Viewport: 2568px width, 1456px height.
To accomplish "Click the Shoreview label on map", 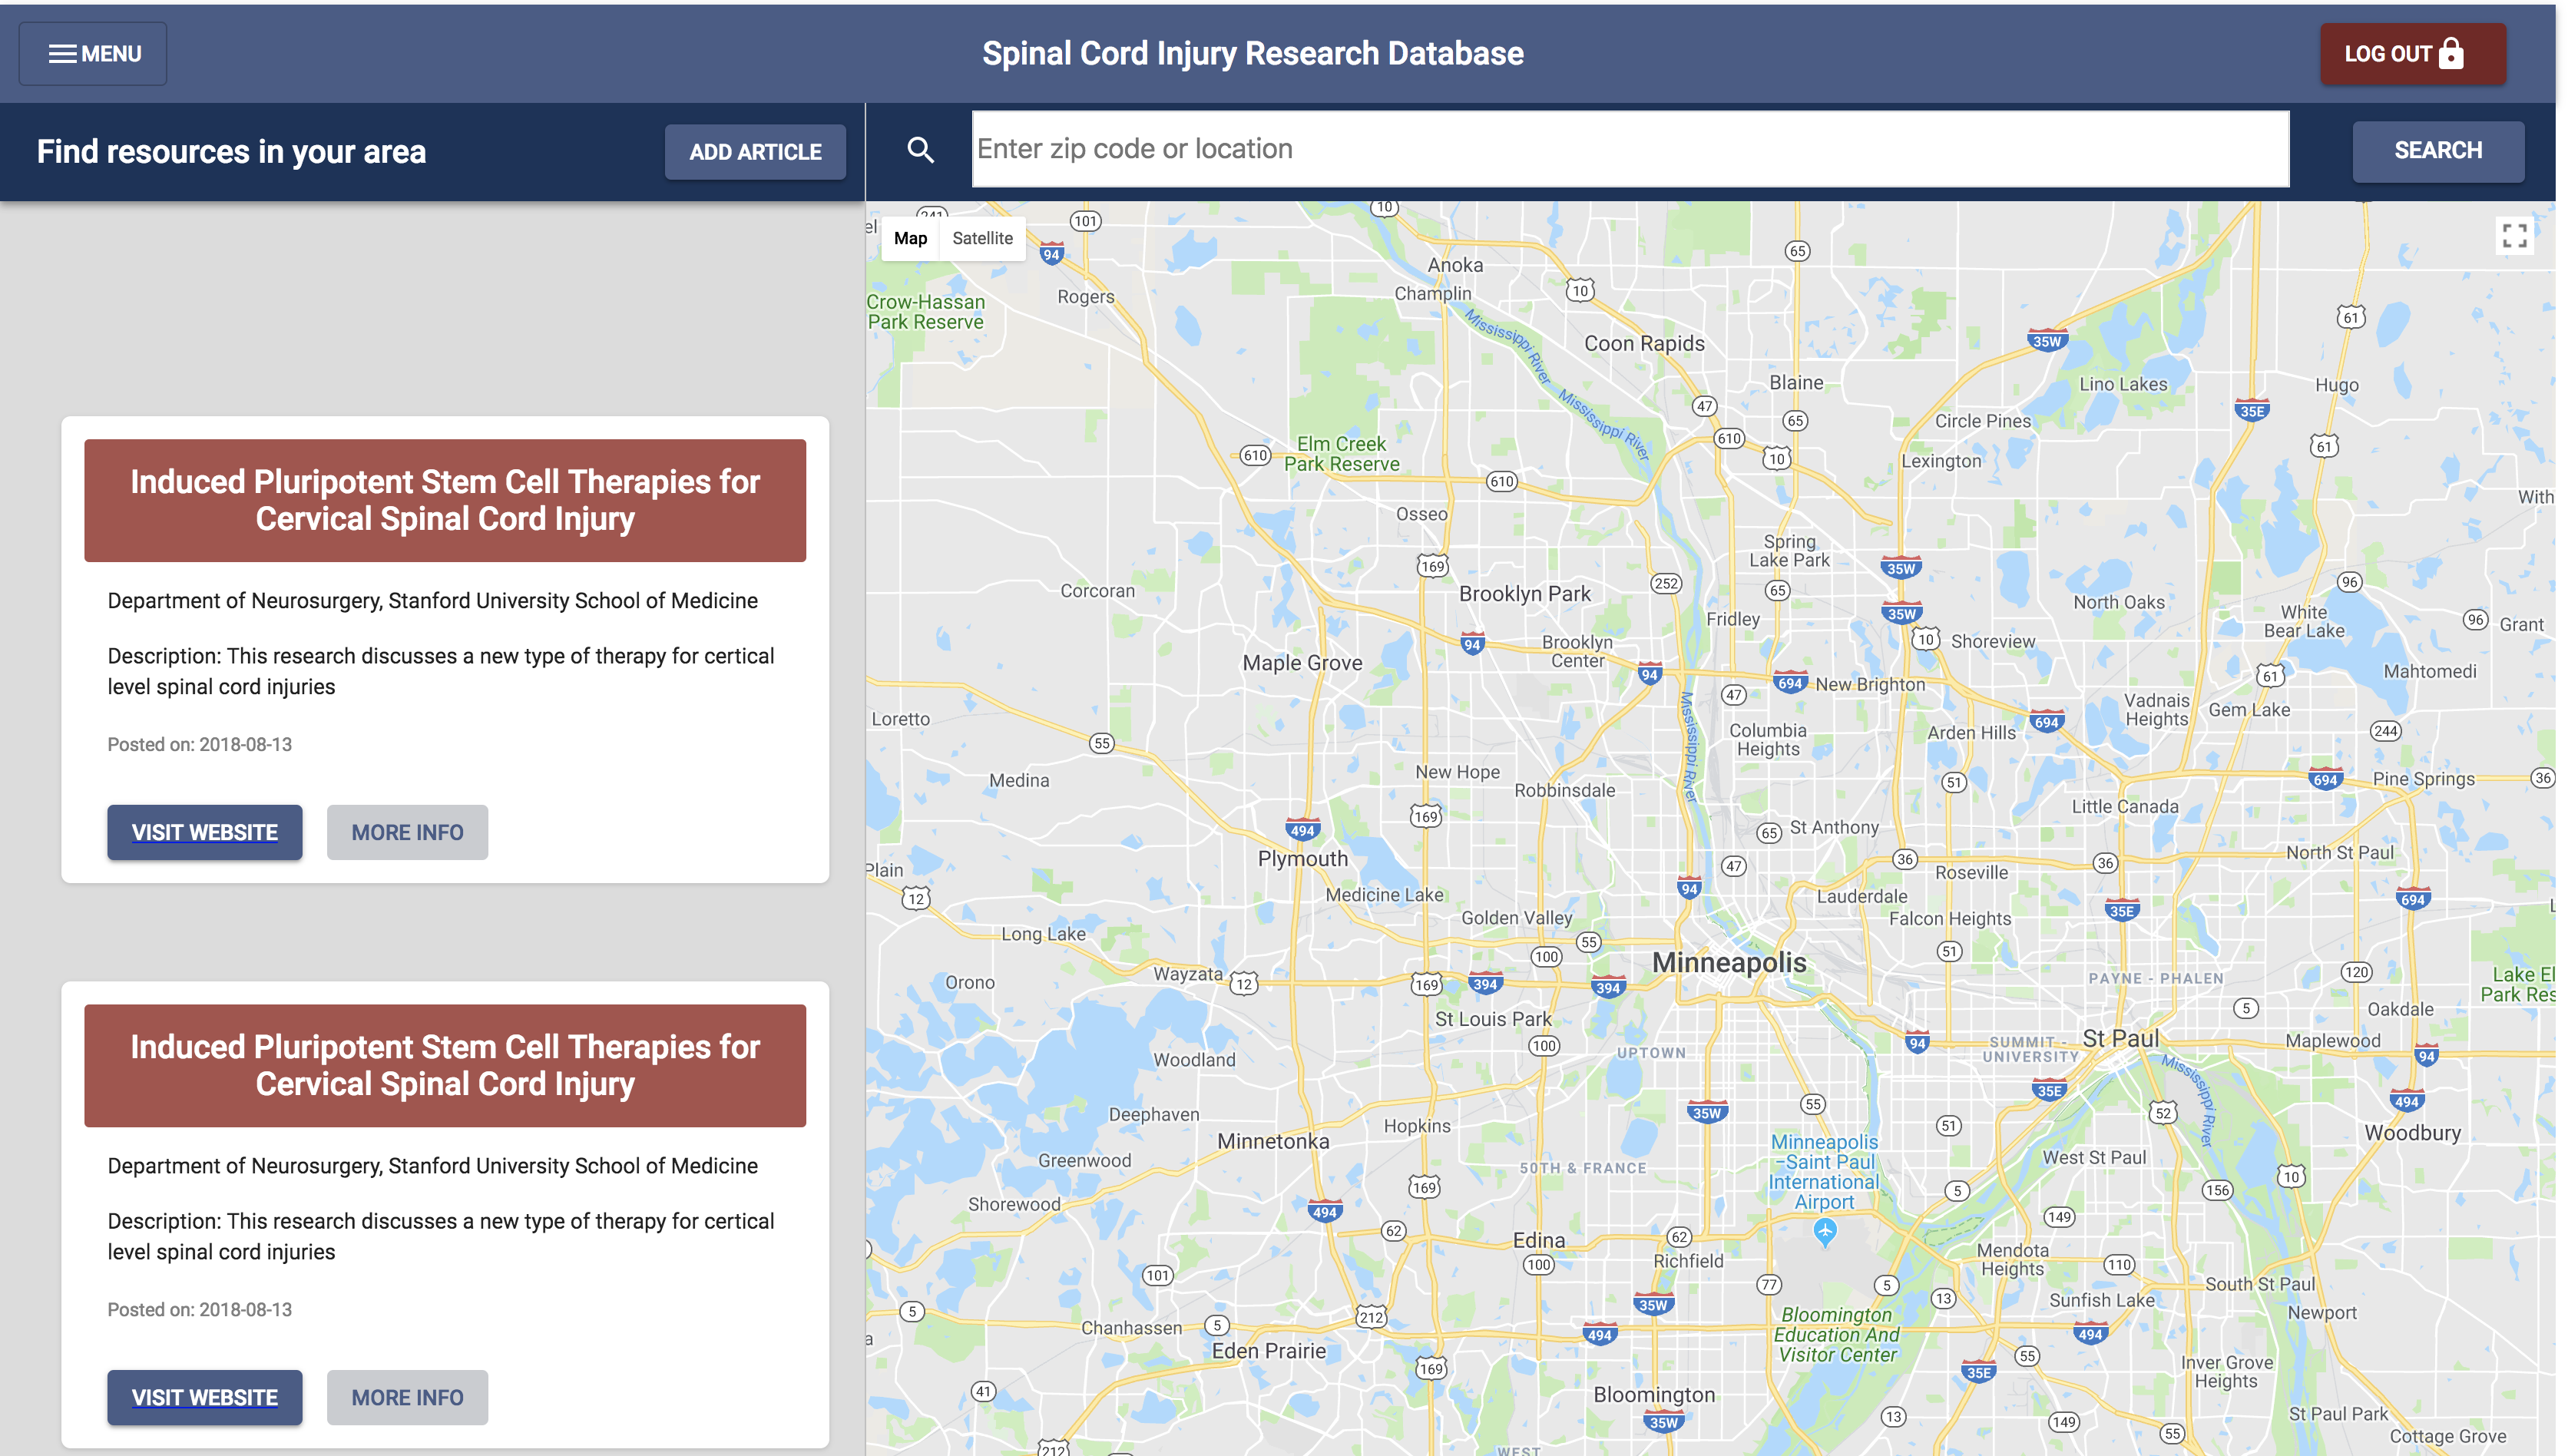I will coord(1992,641).
